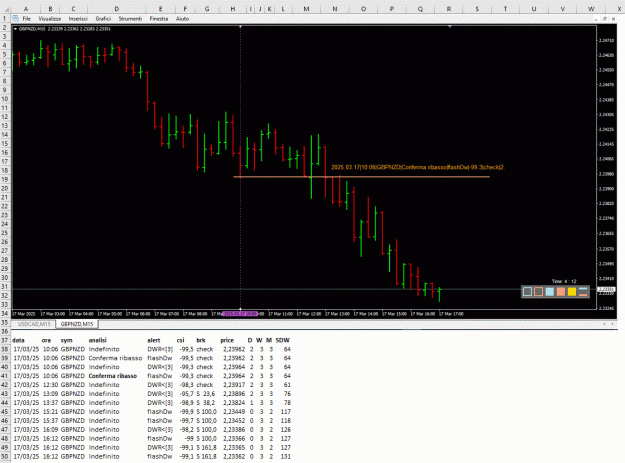Open the Grafici menu
This screenshot has height=463, width=625.
click(x=103, y=19)
